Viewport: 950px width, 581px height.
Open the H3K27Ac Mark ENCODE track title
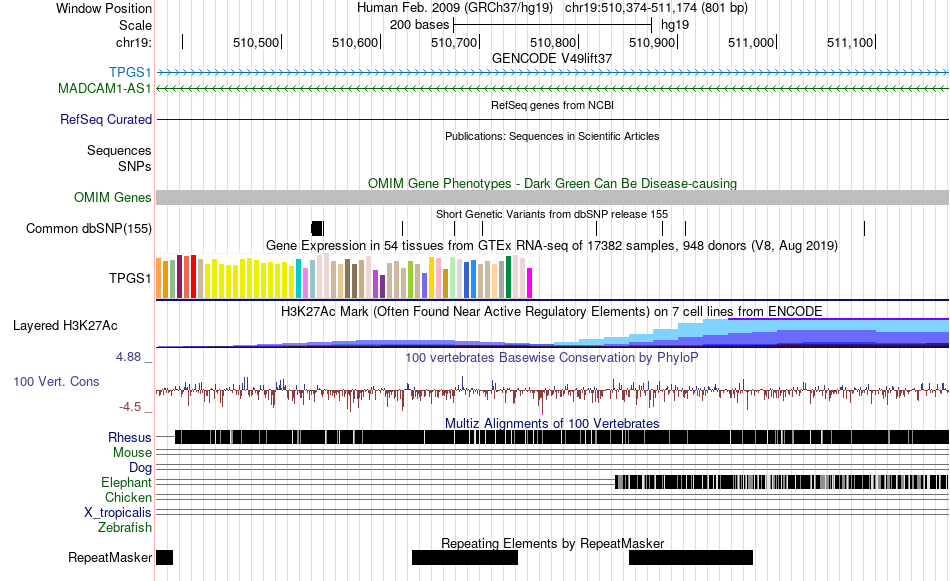click(552, 311)
